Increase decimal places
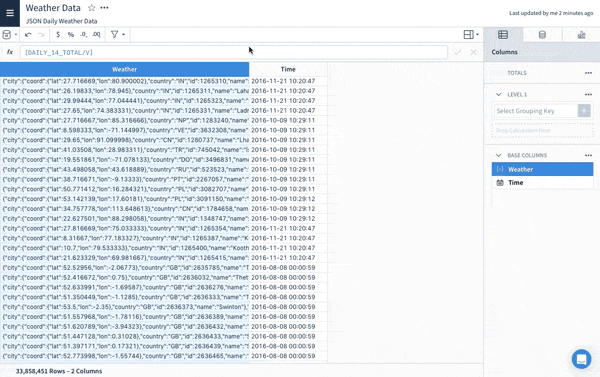 tap(96, 34)
